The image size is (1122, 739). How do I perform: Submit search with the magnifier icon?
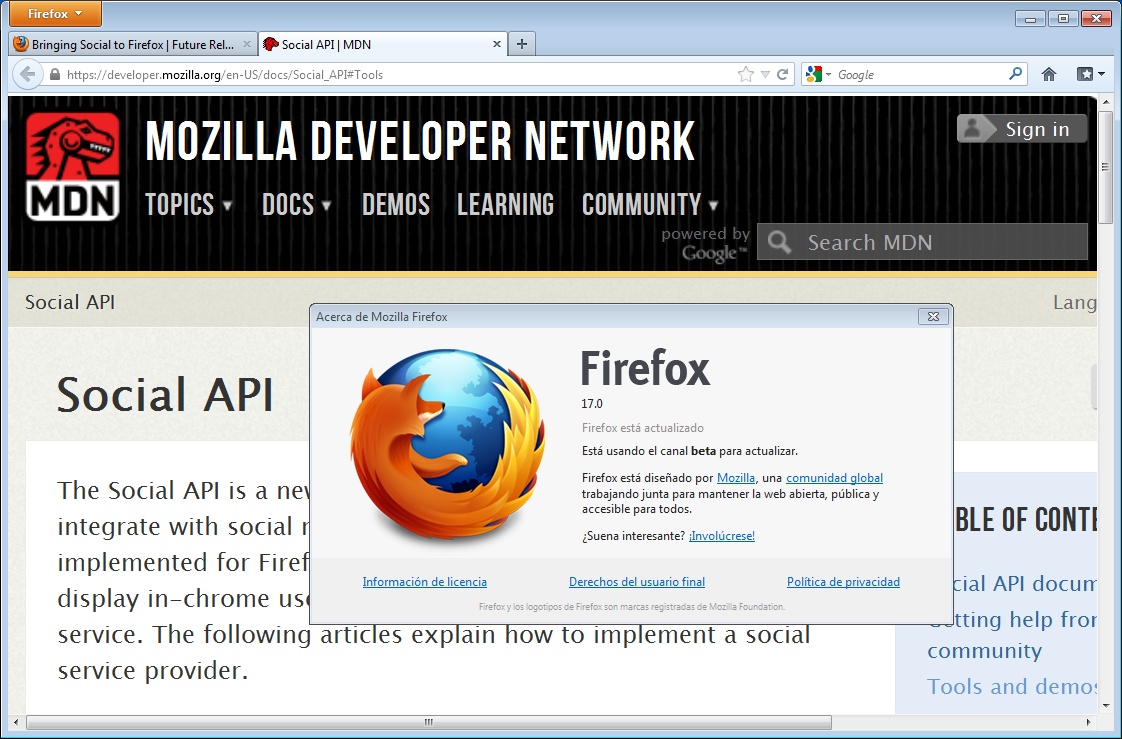(x=1015, y=74)
